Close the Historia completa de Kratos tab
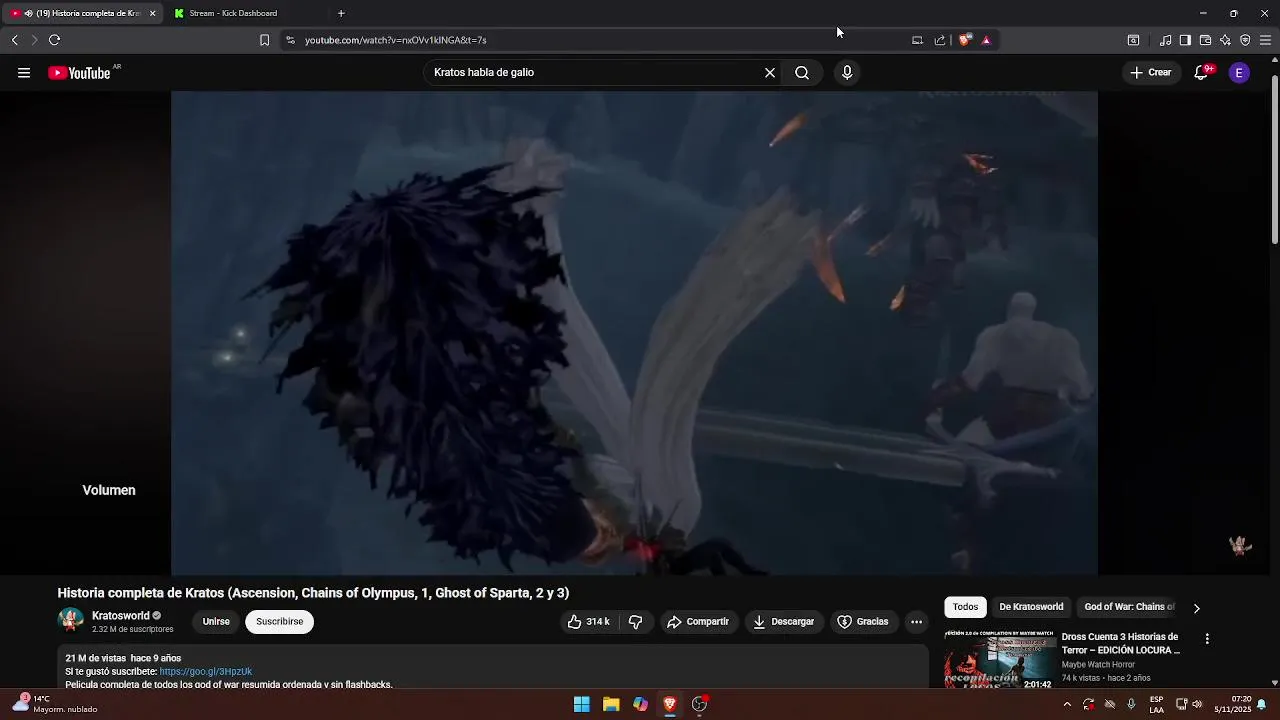The width and height of the screenshot is (1280, 720). (152, 13)
